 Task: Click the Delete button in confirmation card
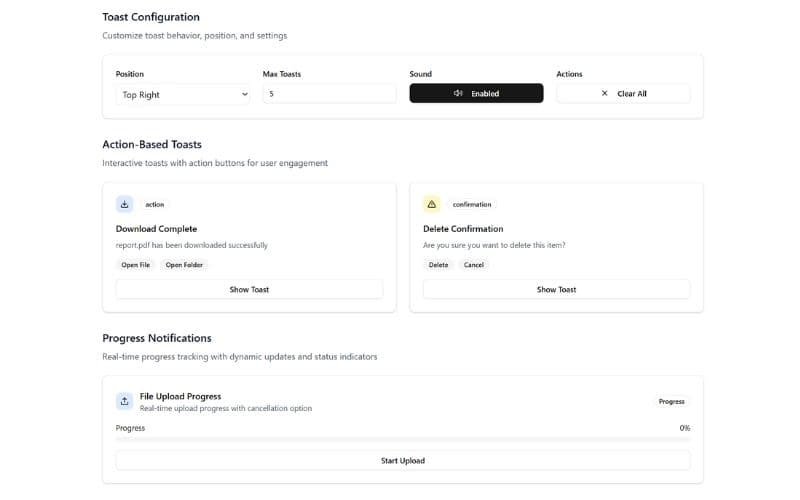(x=438, y=265)
